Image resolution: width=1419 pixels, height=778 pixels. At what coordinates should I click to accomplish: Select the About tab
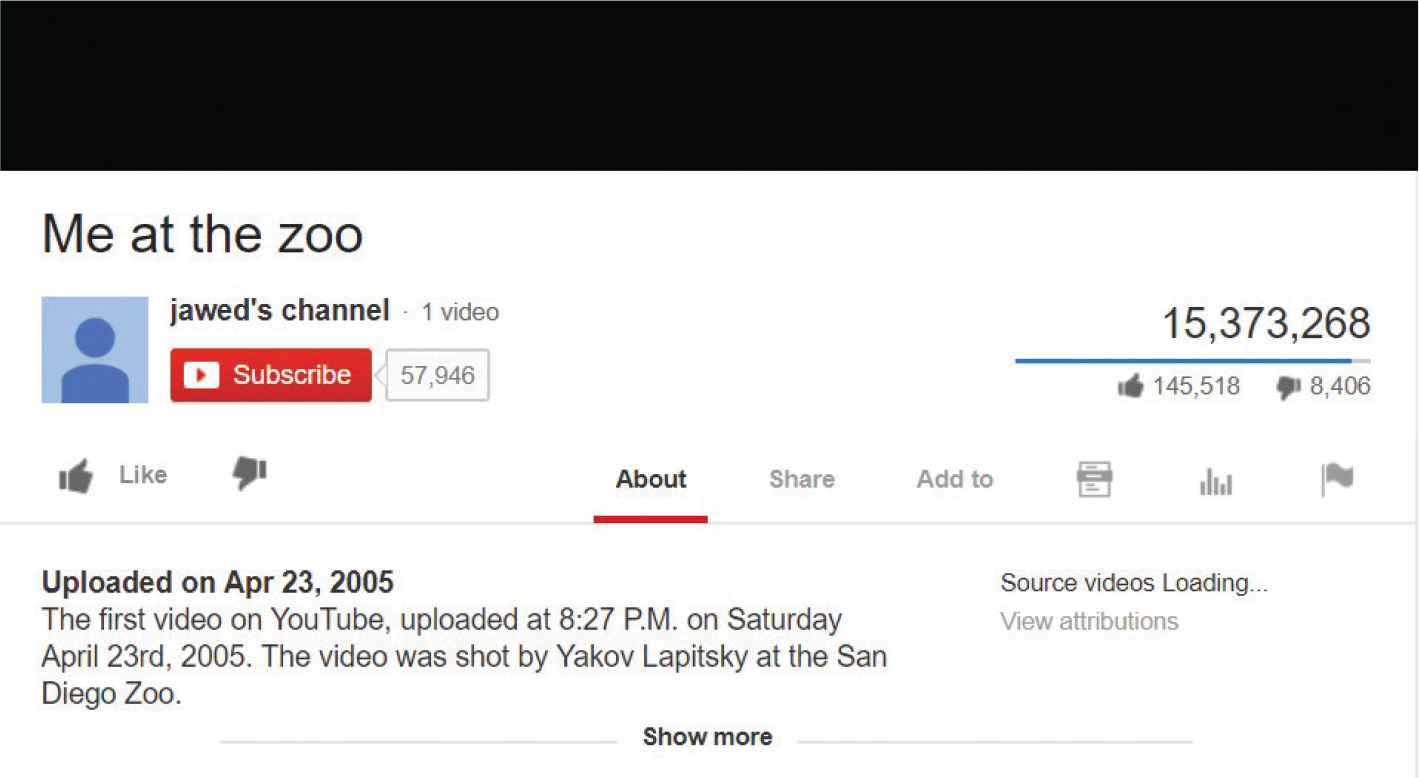pos(651,480)
